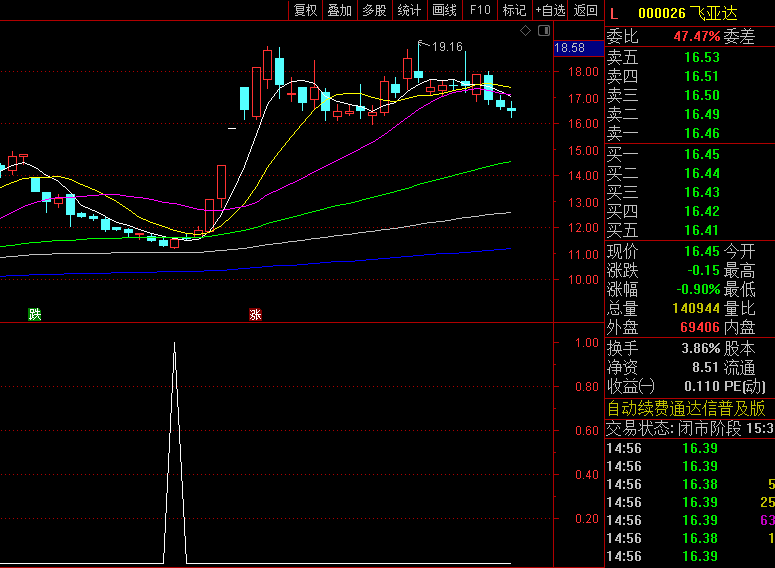Click 收益(一) value 0.110
This screenshot has width=775, height=568.
tap(702, 386)
